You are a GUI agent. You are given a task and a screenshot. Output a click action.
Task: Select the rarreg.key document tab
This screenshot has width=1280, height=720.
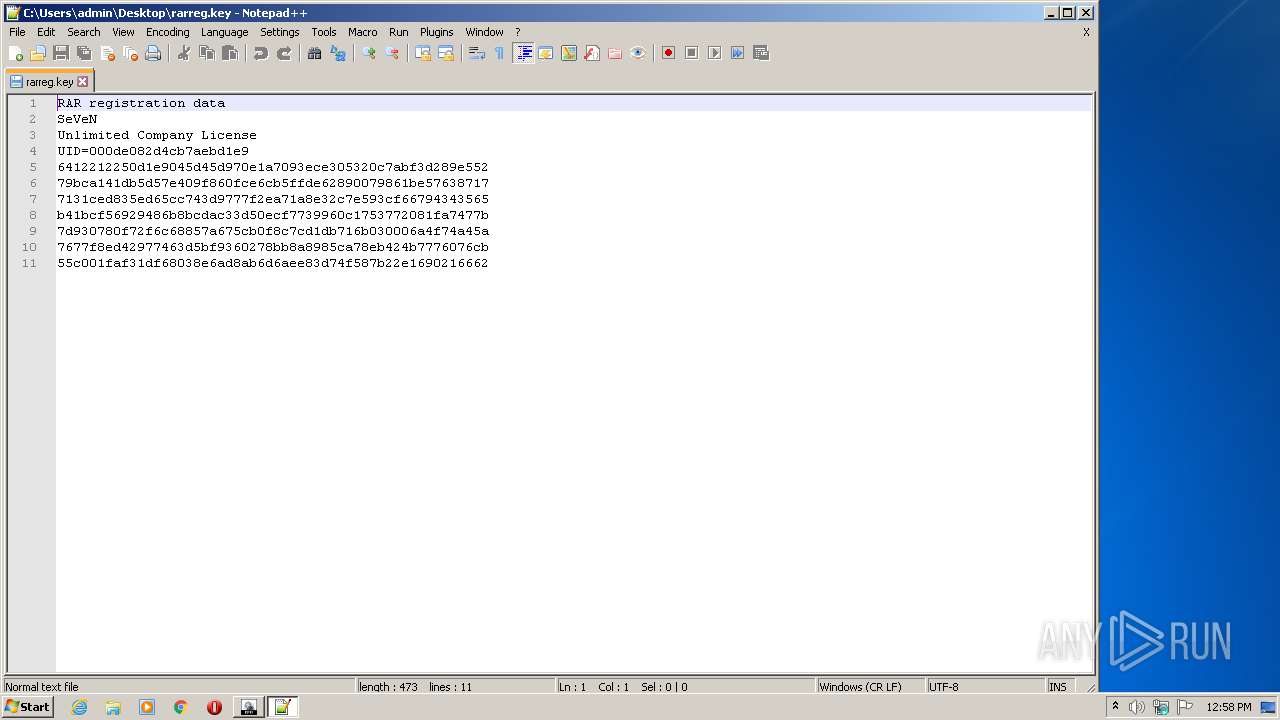click(49, 82)
